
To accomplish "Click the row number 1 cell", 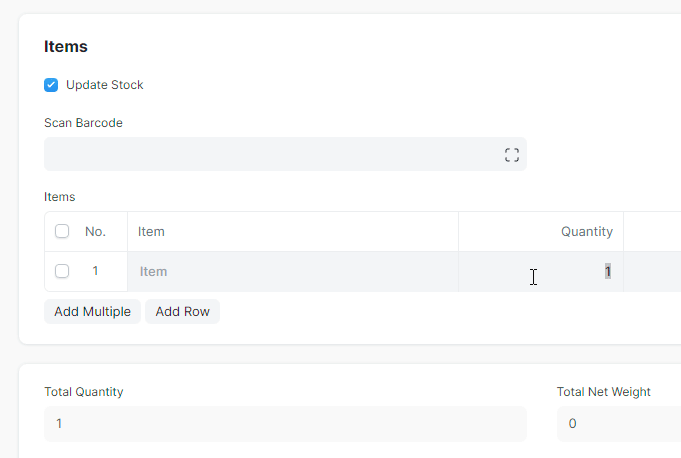I will point(95,271).
